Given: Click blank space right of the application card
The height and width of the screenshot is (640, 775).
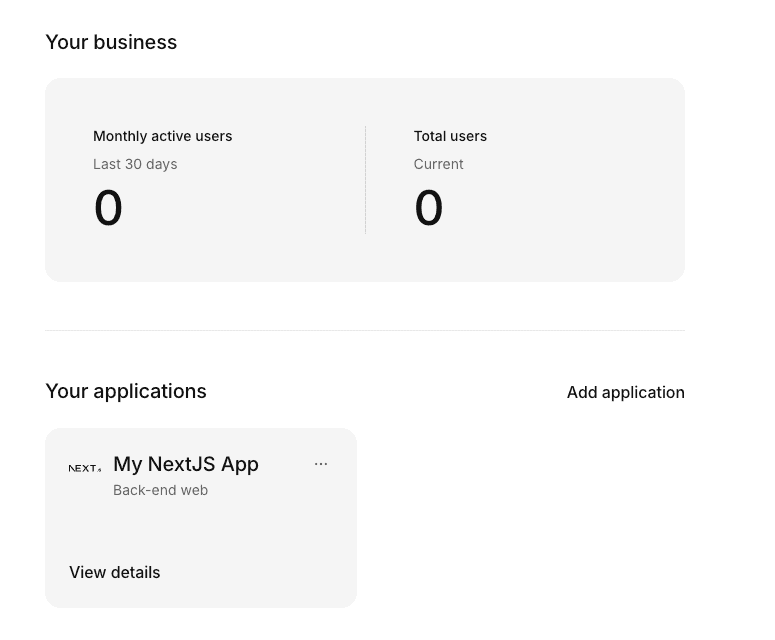Looking at the screenshot, I should pyautogui.click(x=520, y=518).
